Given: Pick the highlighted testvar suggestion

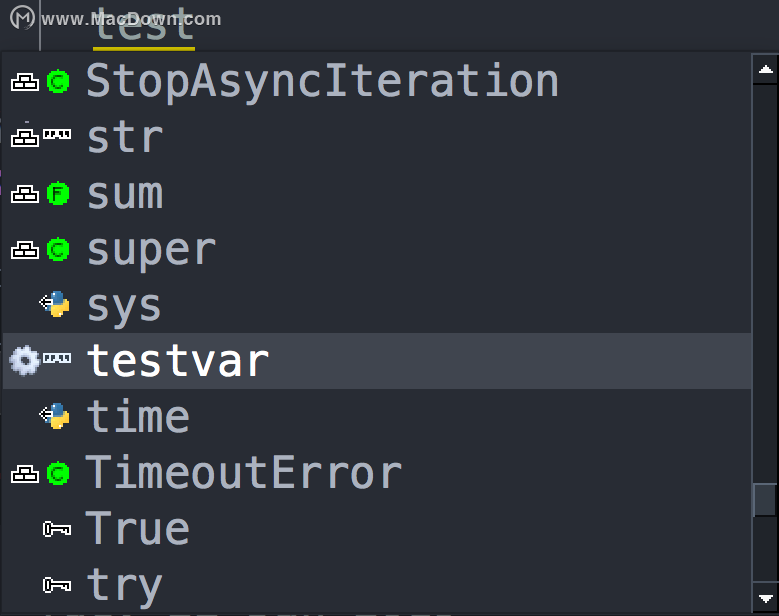Looking at the screenshot, I should [377, 361].
